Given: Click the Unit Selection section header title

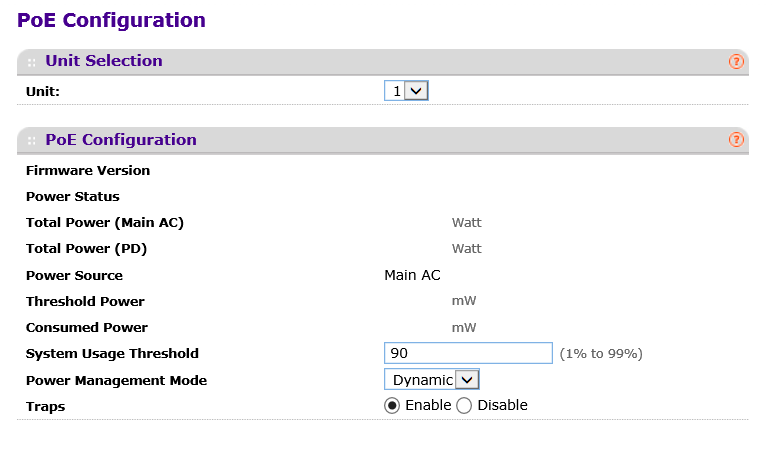Looking at the screenshot, I should coord(104,61).
